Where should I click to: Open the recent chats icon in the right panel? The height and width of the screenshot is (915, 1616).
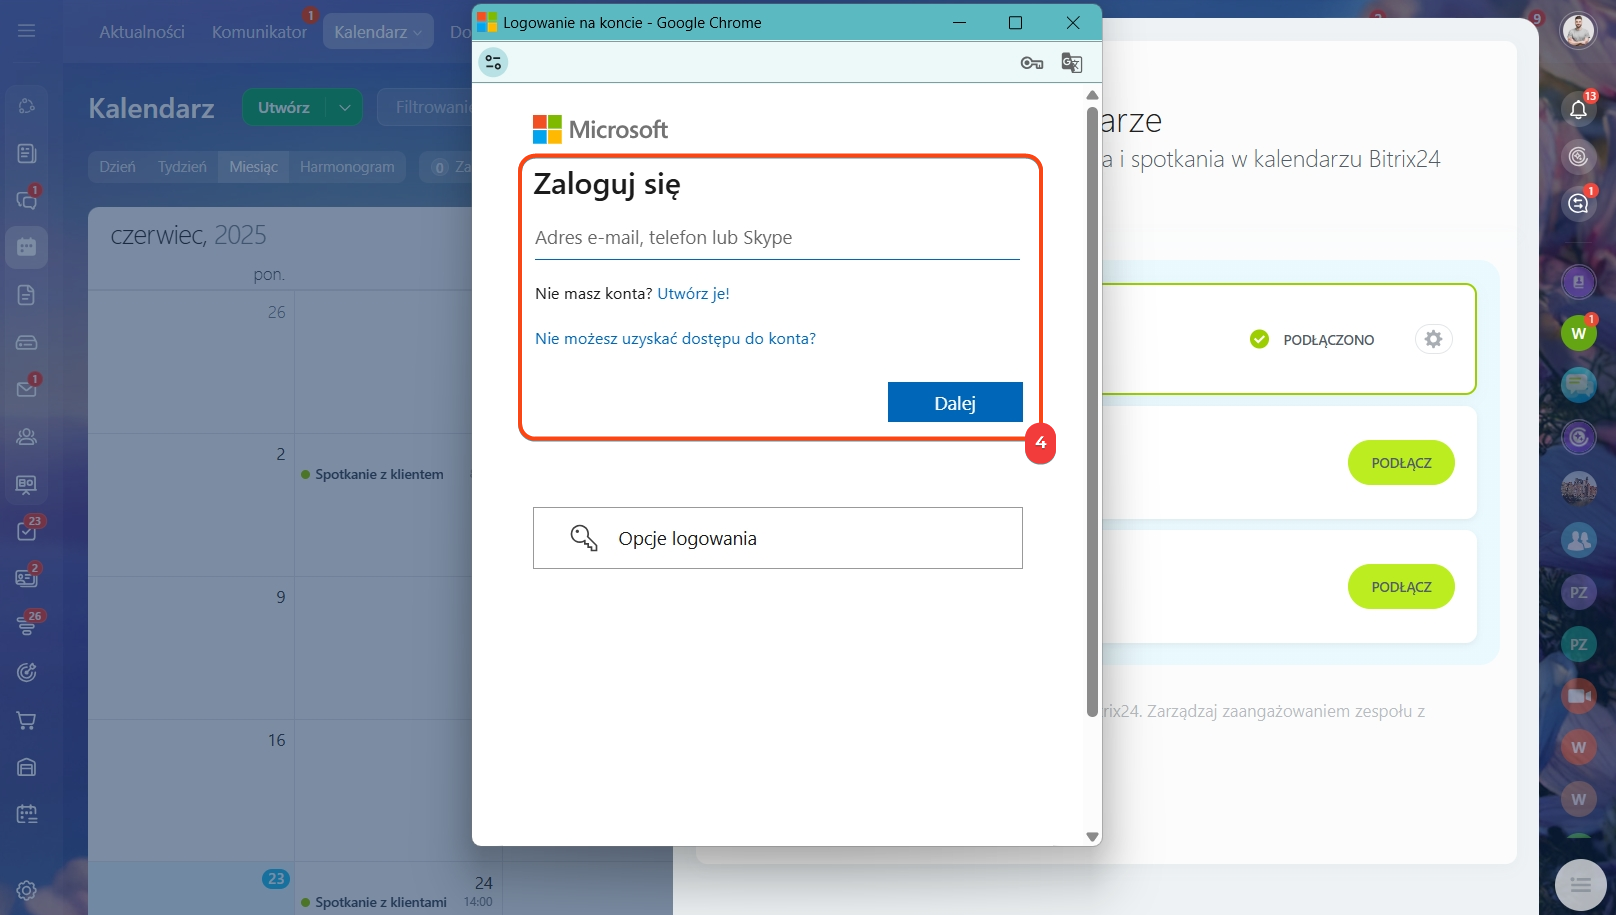click(1579, 204)
